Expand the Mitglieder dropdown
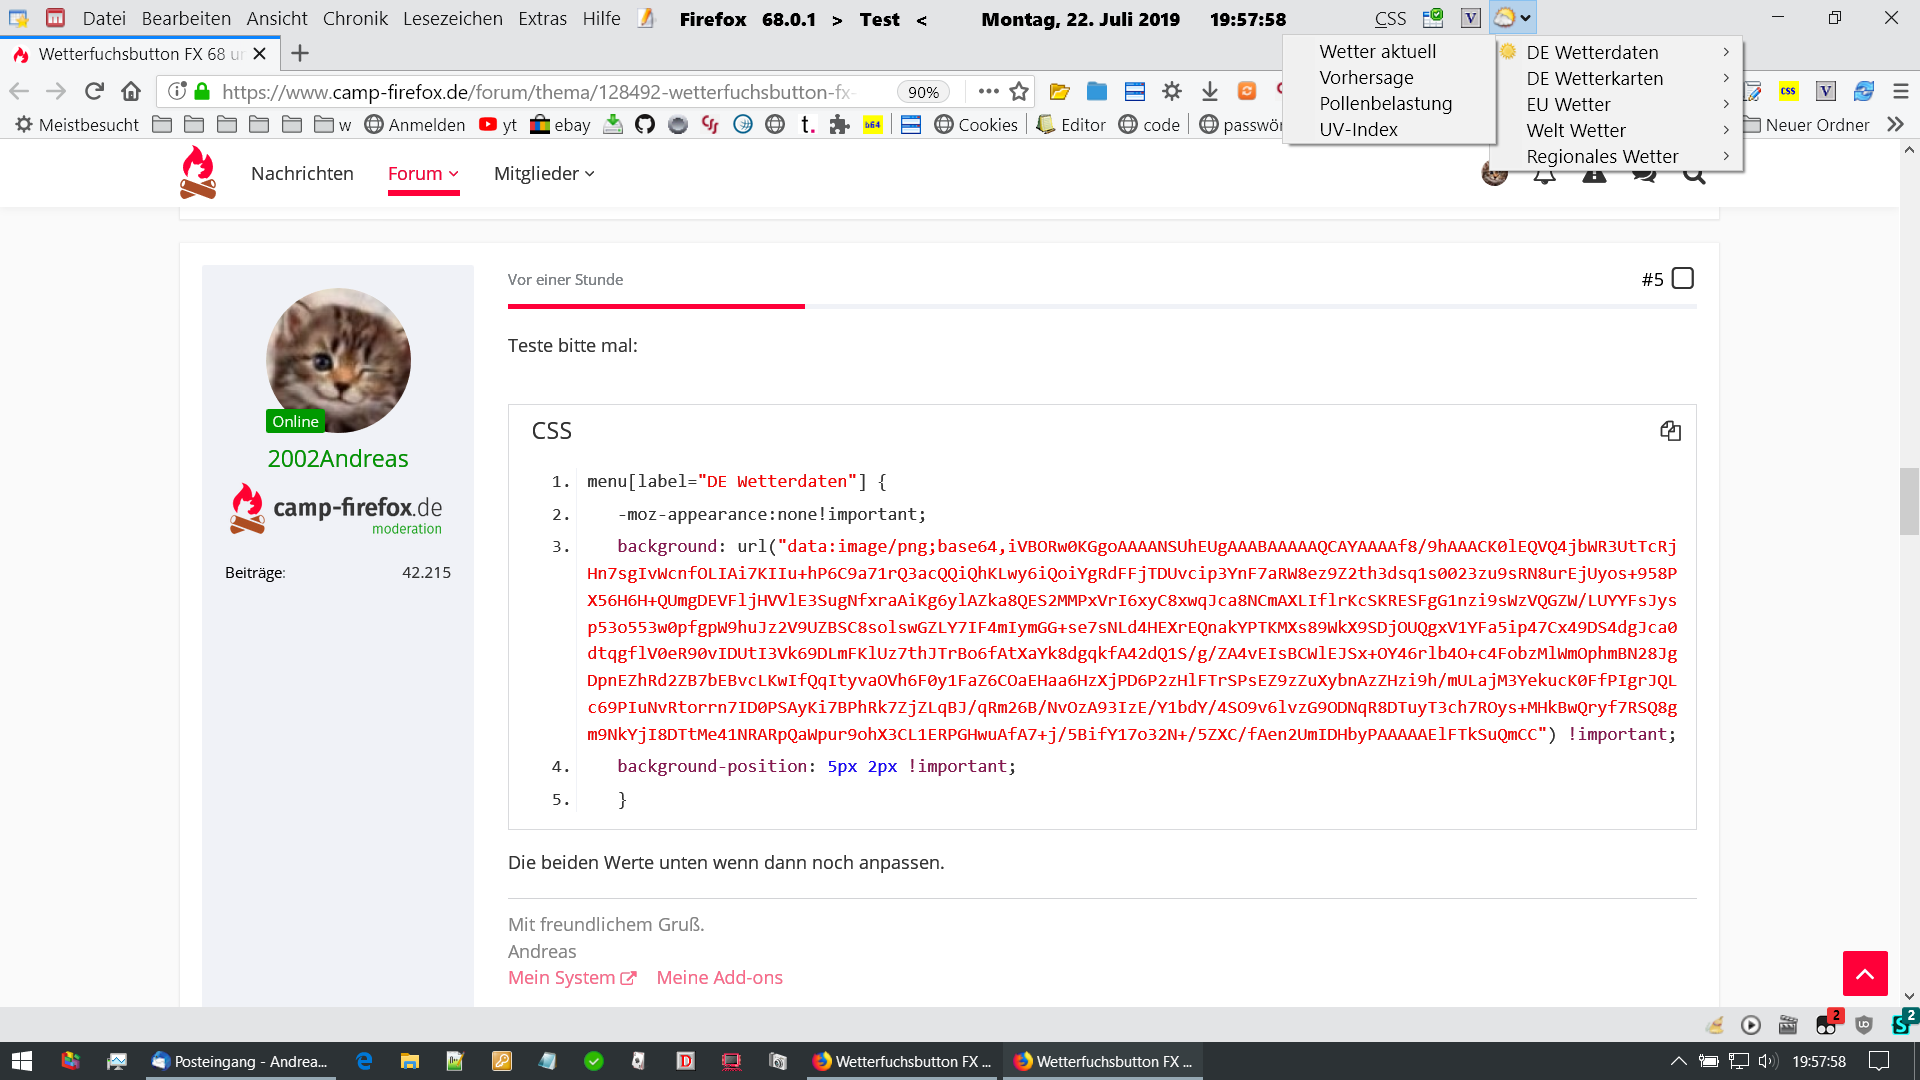The image size is (1920, 1080). tap(544, 174)
